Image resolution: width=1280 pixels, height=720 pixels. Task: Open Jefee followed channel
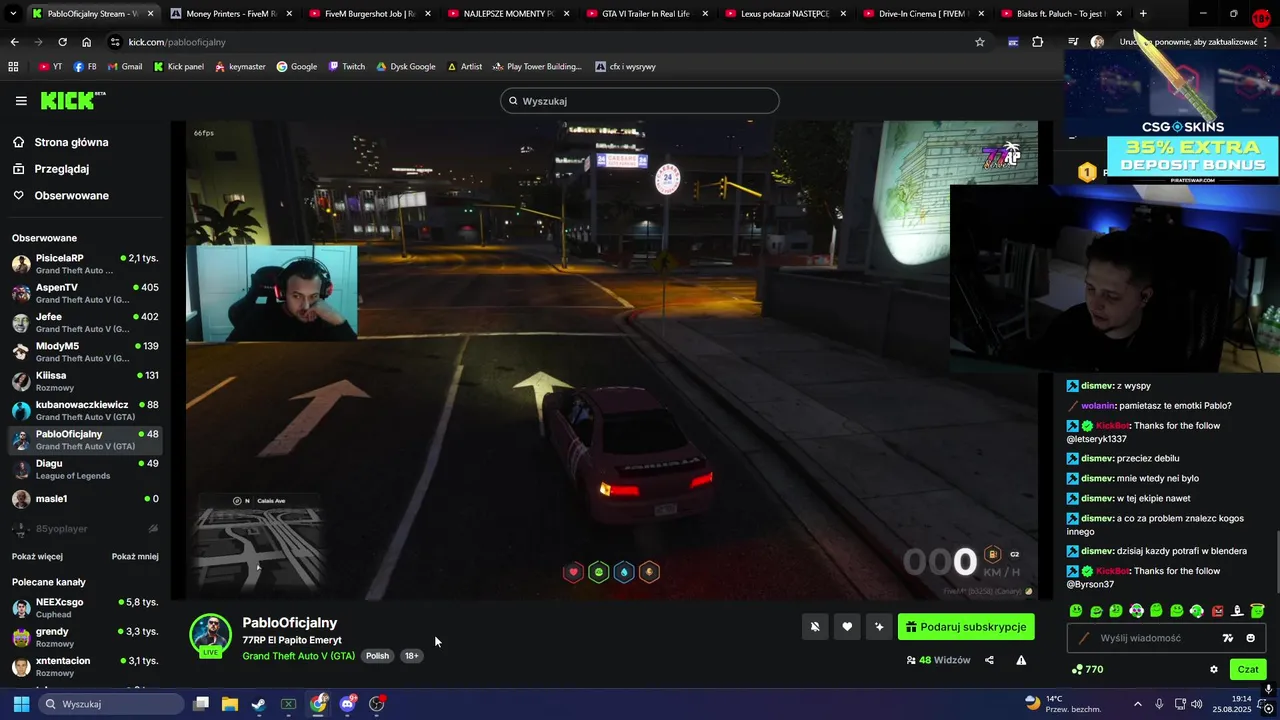(85, 322)
